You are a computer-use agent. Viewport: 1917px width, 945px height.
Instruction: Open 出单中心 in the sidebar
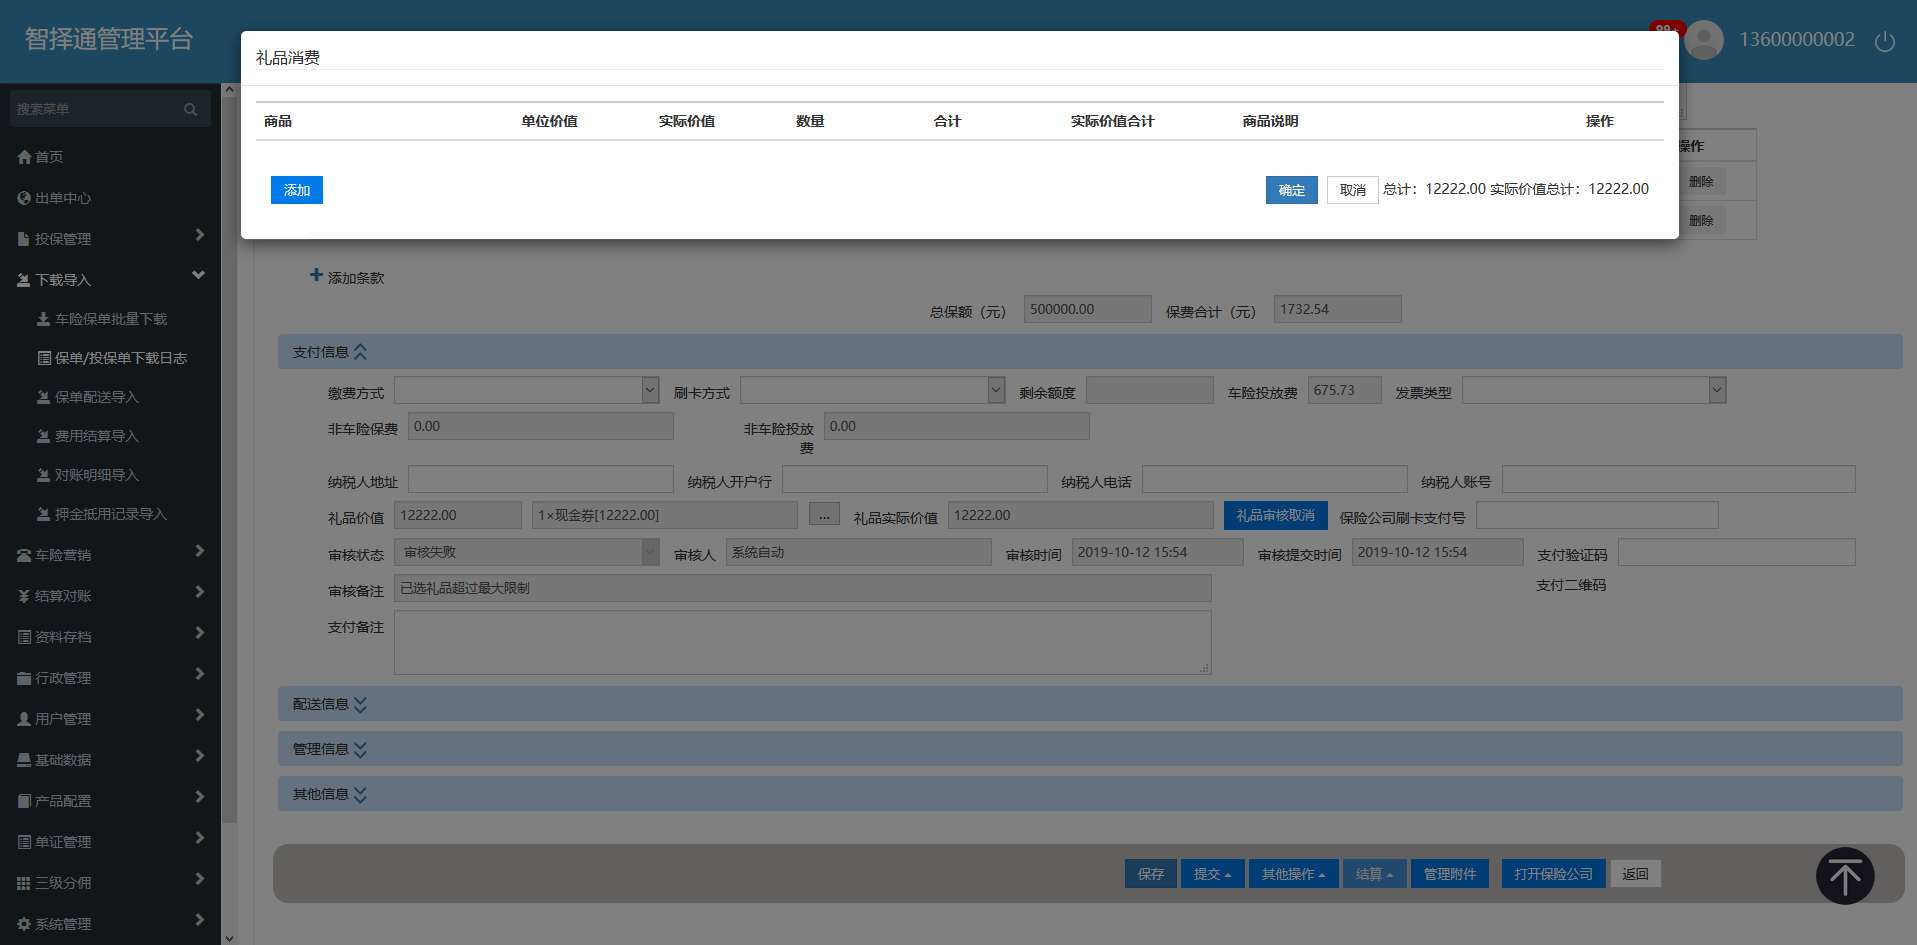(x=62, y=198)
